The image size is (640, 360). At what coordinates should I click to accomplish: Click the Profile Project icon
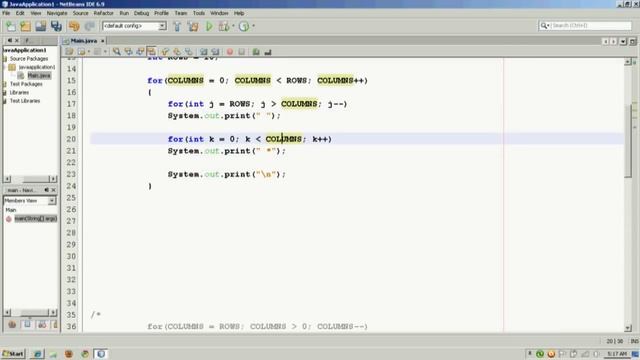[244, 26]
